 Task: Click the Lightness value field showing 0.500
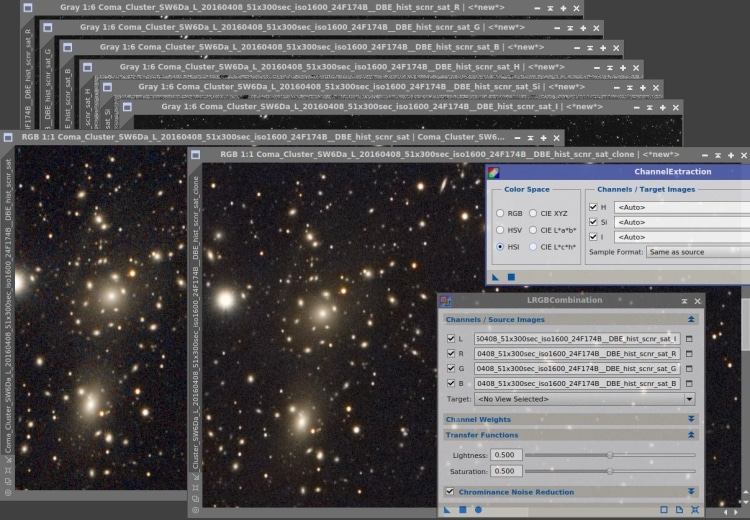[x=506, y=455]
